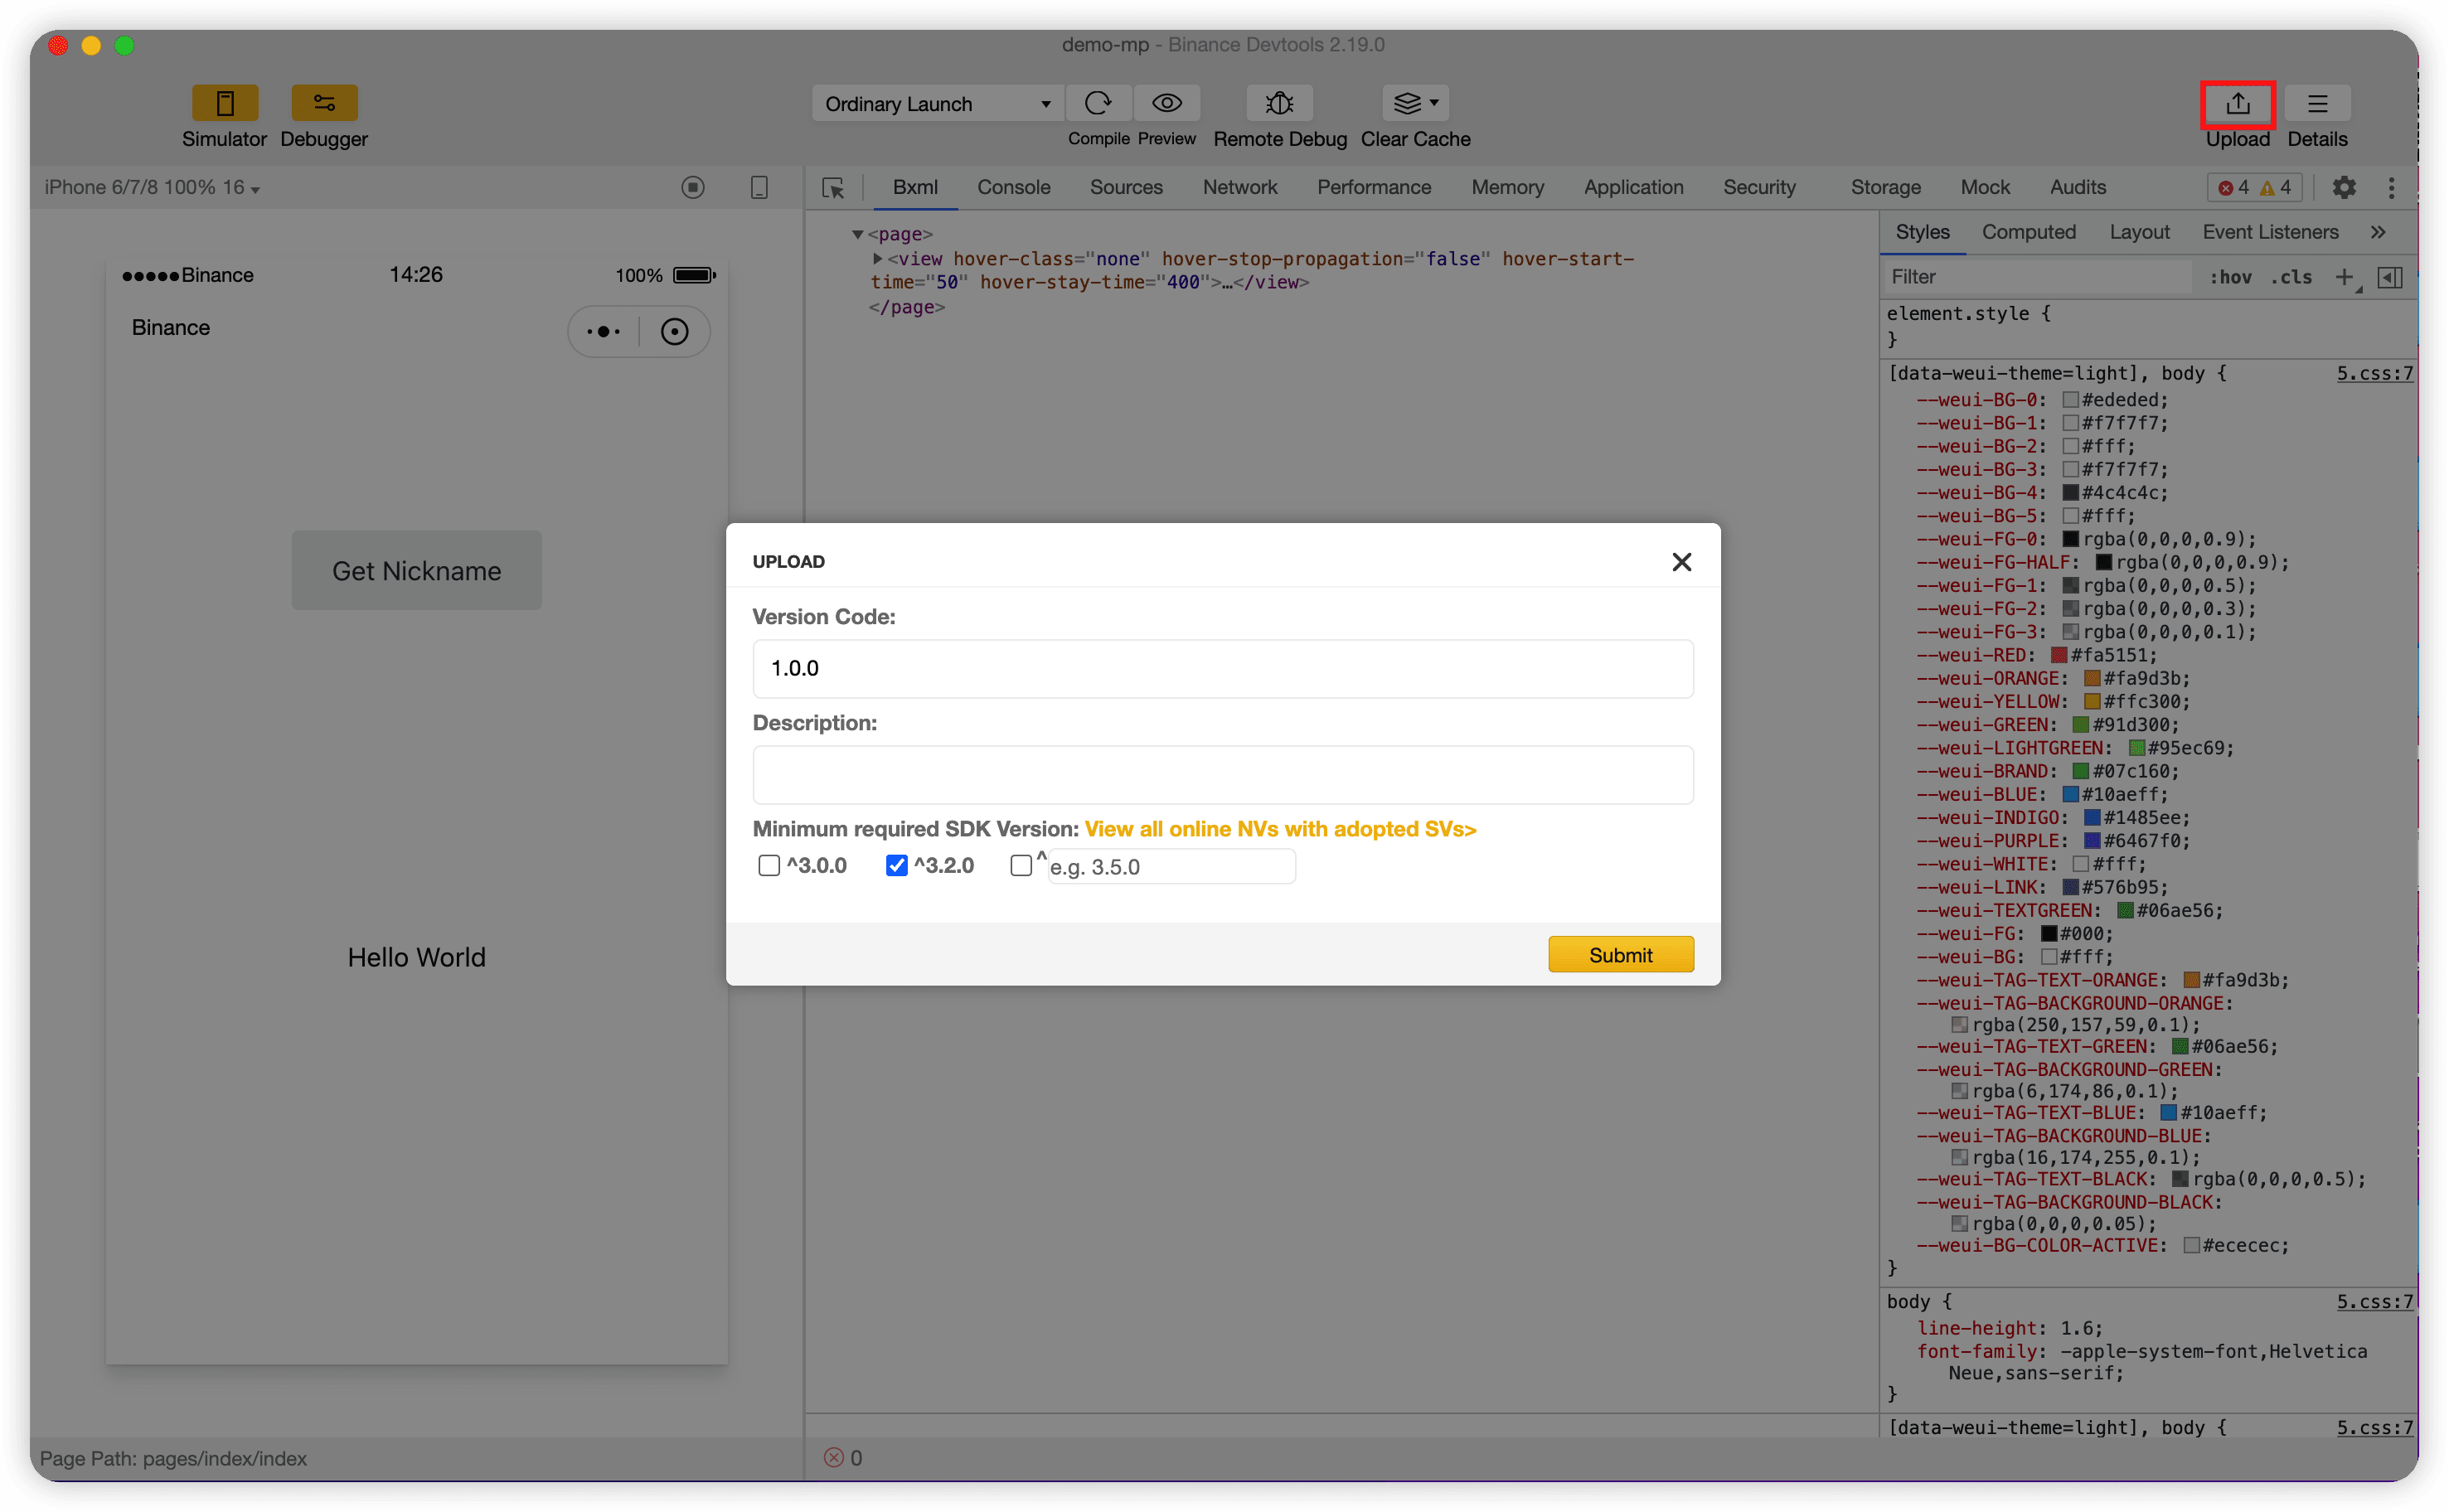Click the Submit button in Upload dialog
Viewport: 2449px width, 1512px height.
(1620, 954)
